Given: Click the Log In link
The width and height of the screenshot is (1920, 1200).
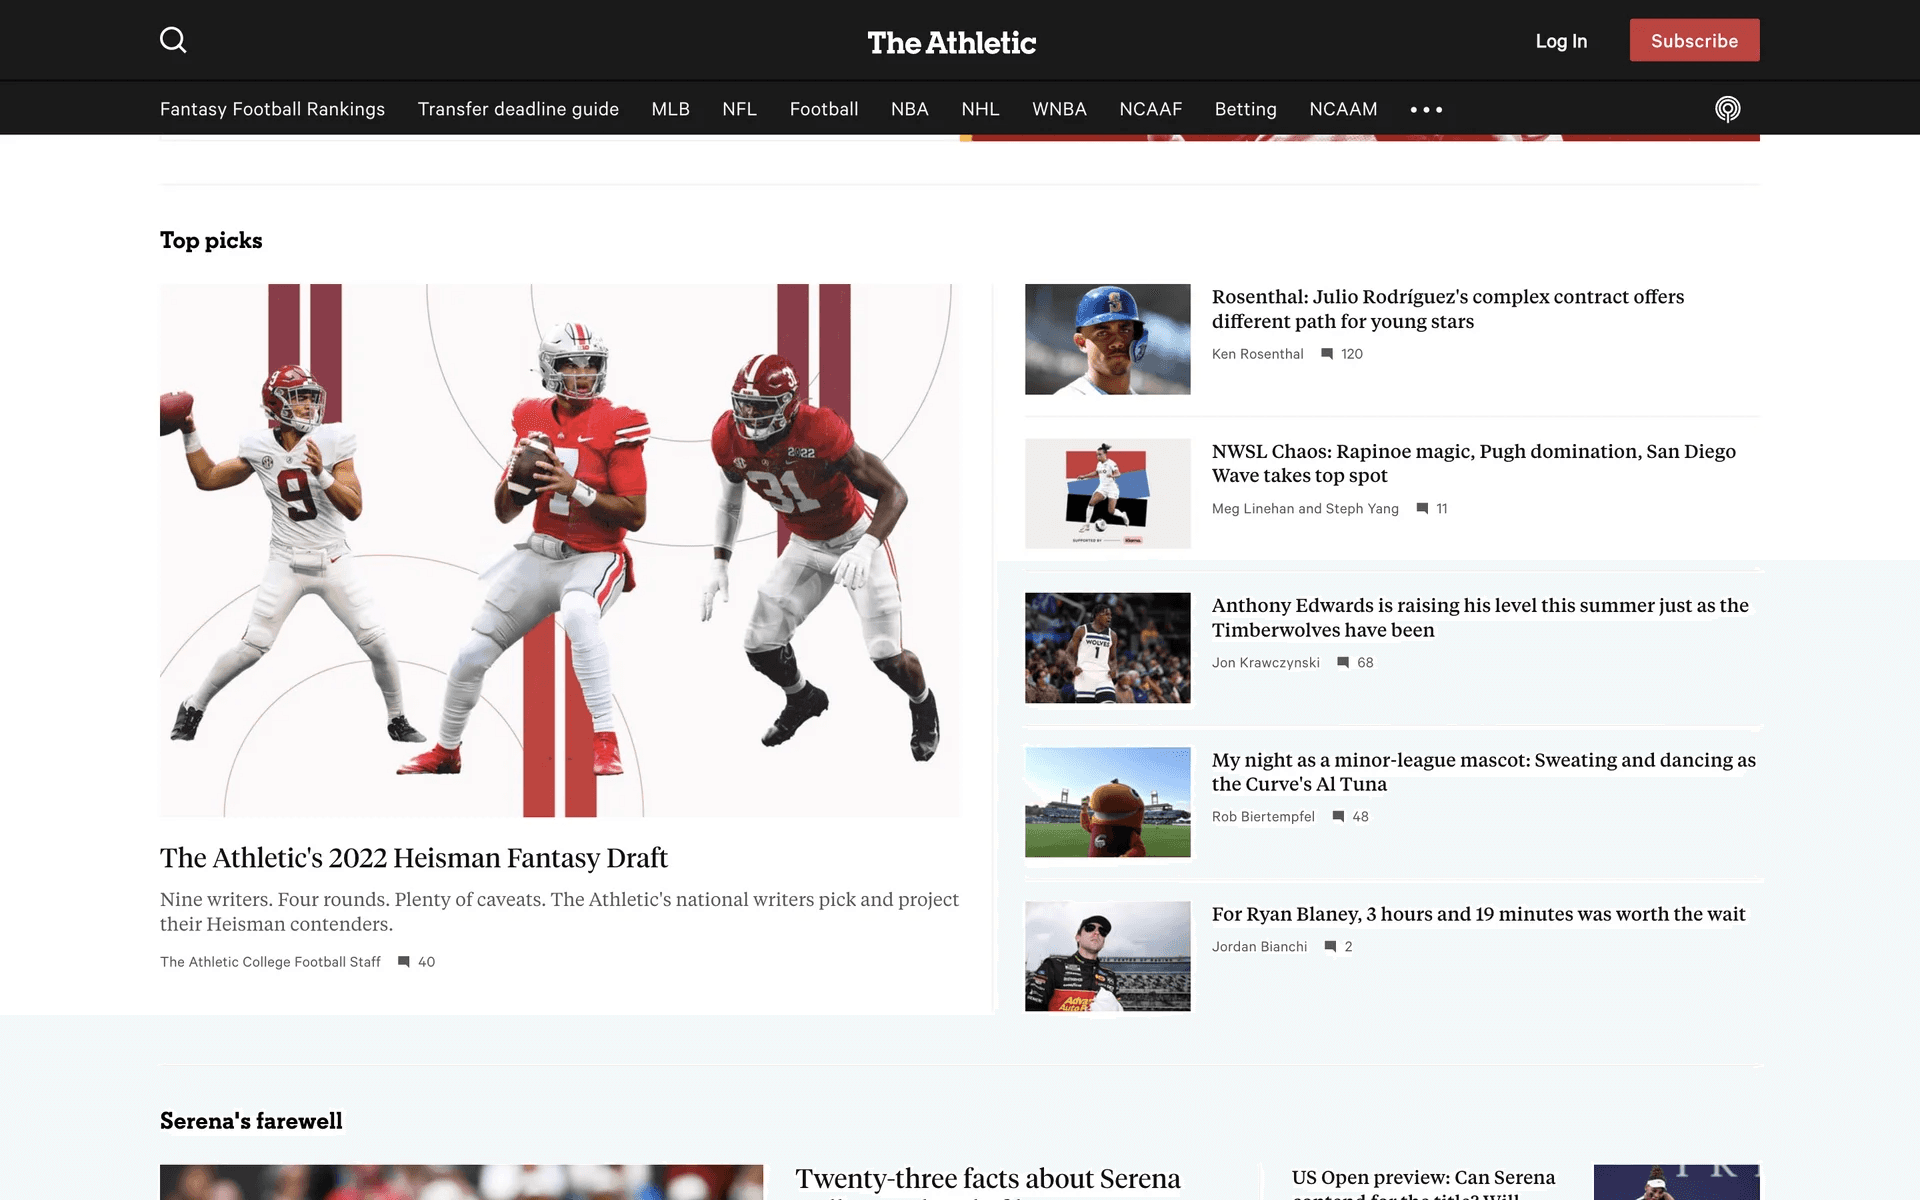Looking at the screenshot, I should [1561, 41].
